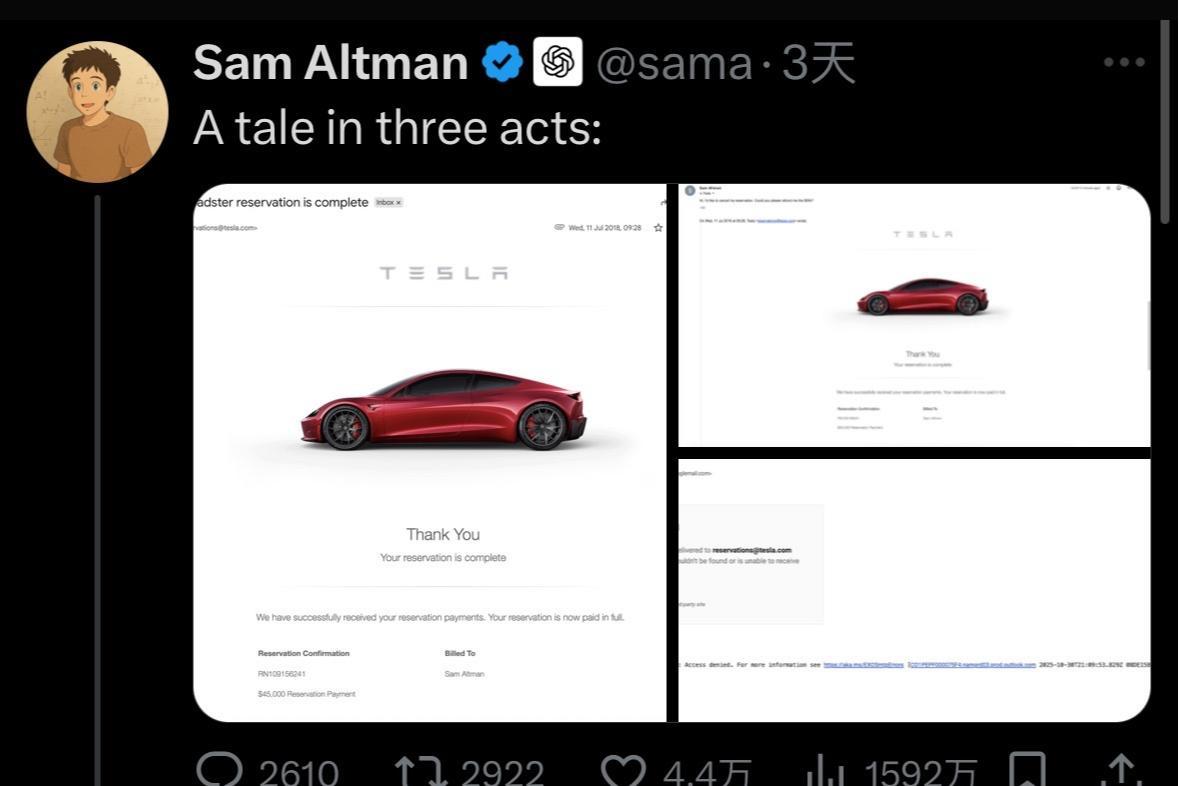Screen dimensions: 1179x786
Task: Click the OpenAI affiliation badge
Action: coord(558,63)
